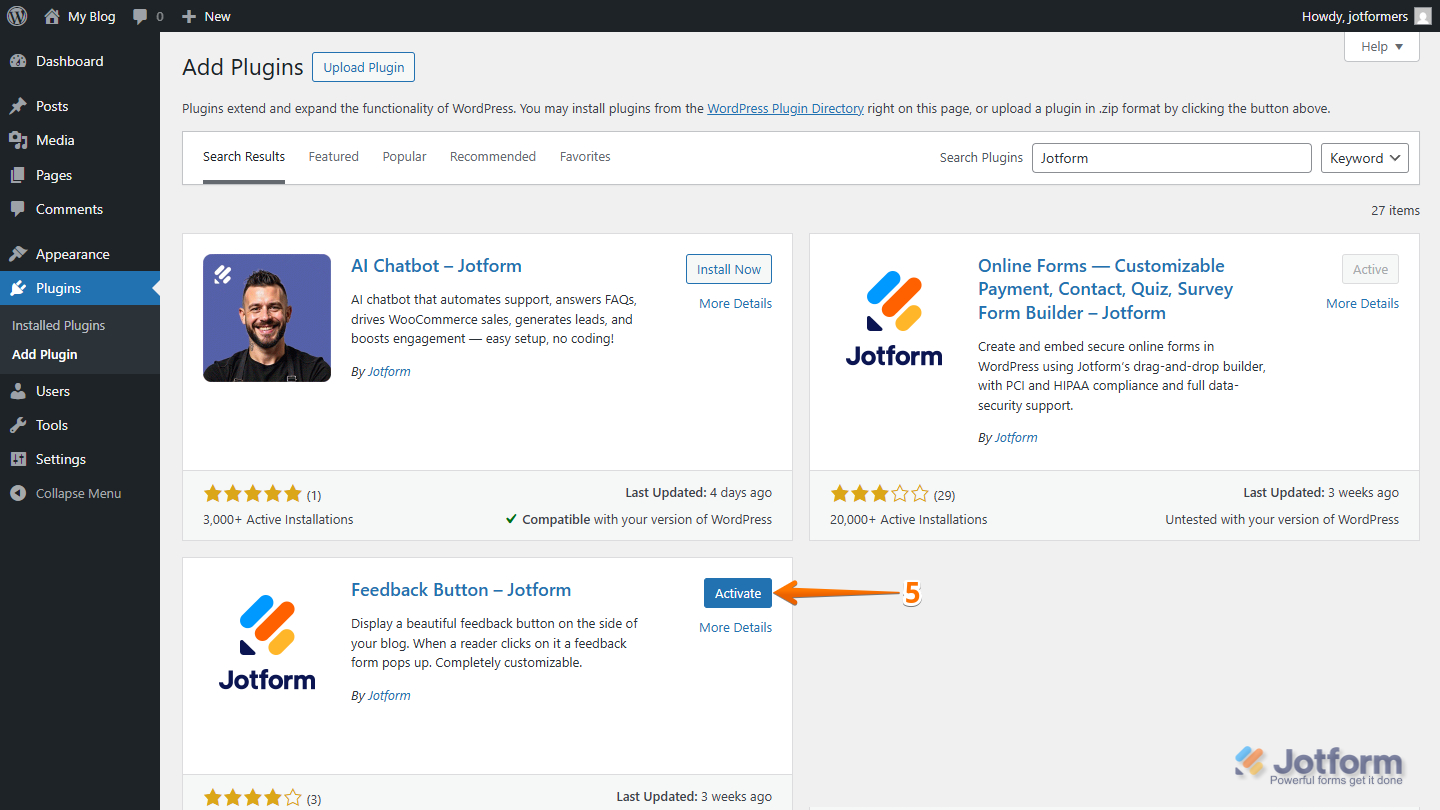Switch to the Popular plugins tab
This screenshot has width=1440, height=810.
(x=404, y=156)
